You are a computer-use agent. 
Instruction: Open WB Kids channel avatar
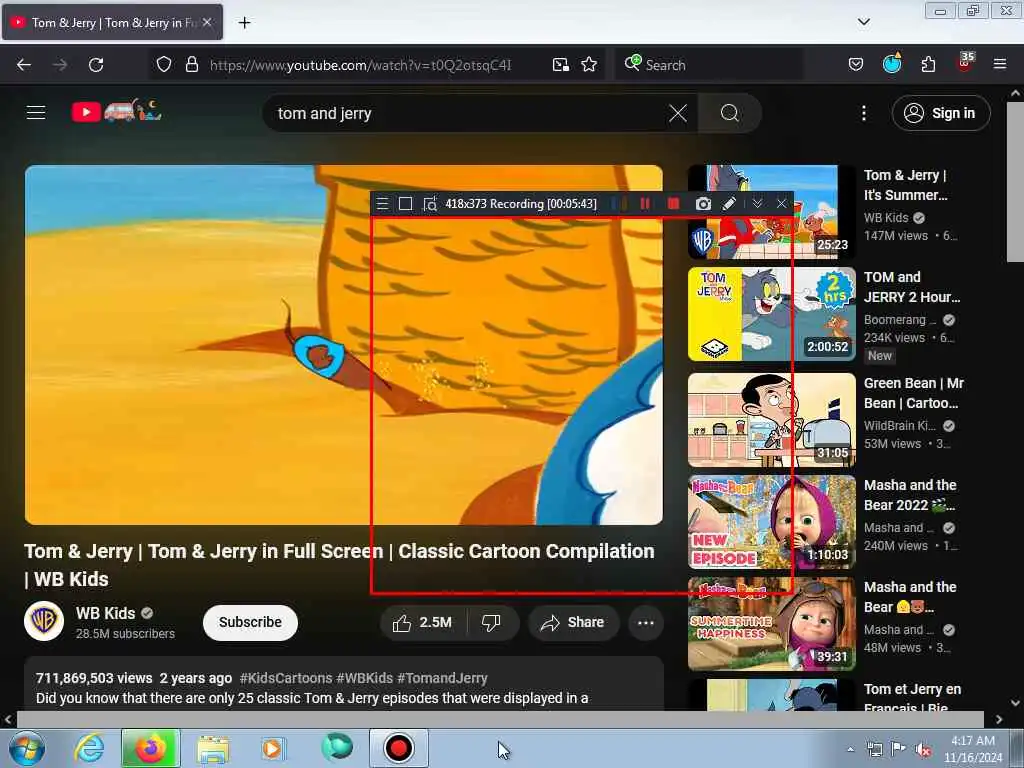click(44, 621)
